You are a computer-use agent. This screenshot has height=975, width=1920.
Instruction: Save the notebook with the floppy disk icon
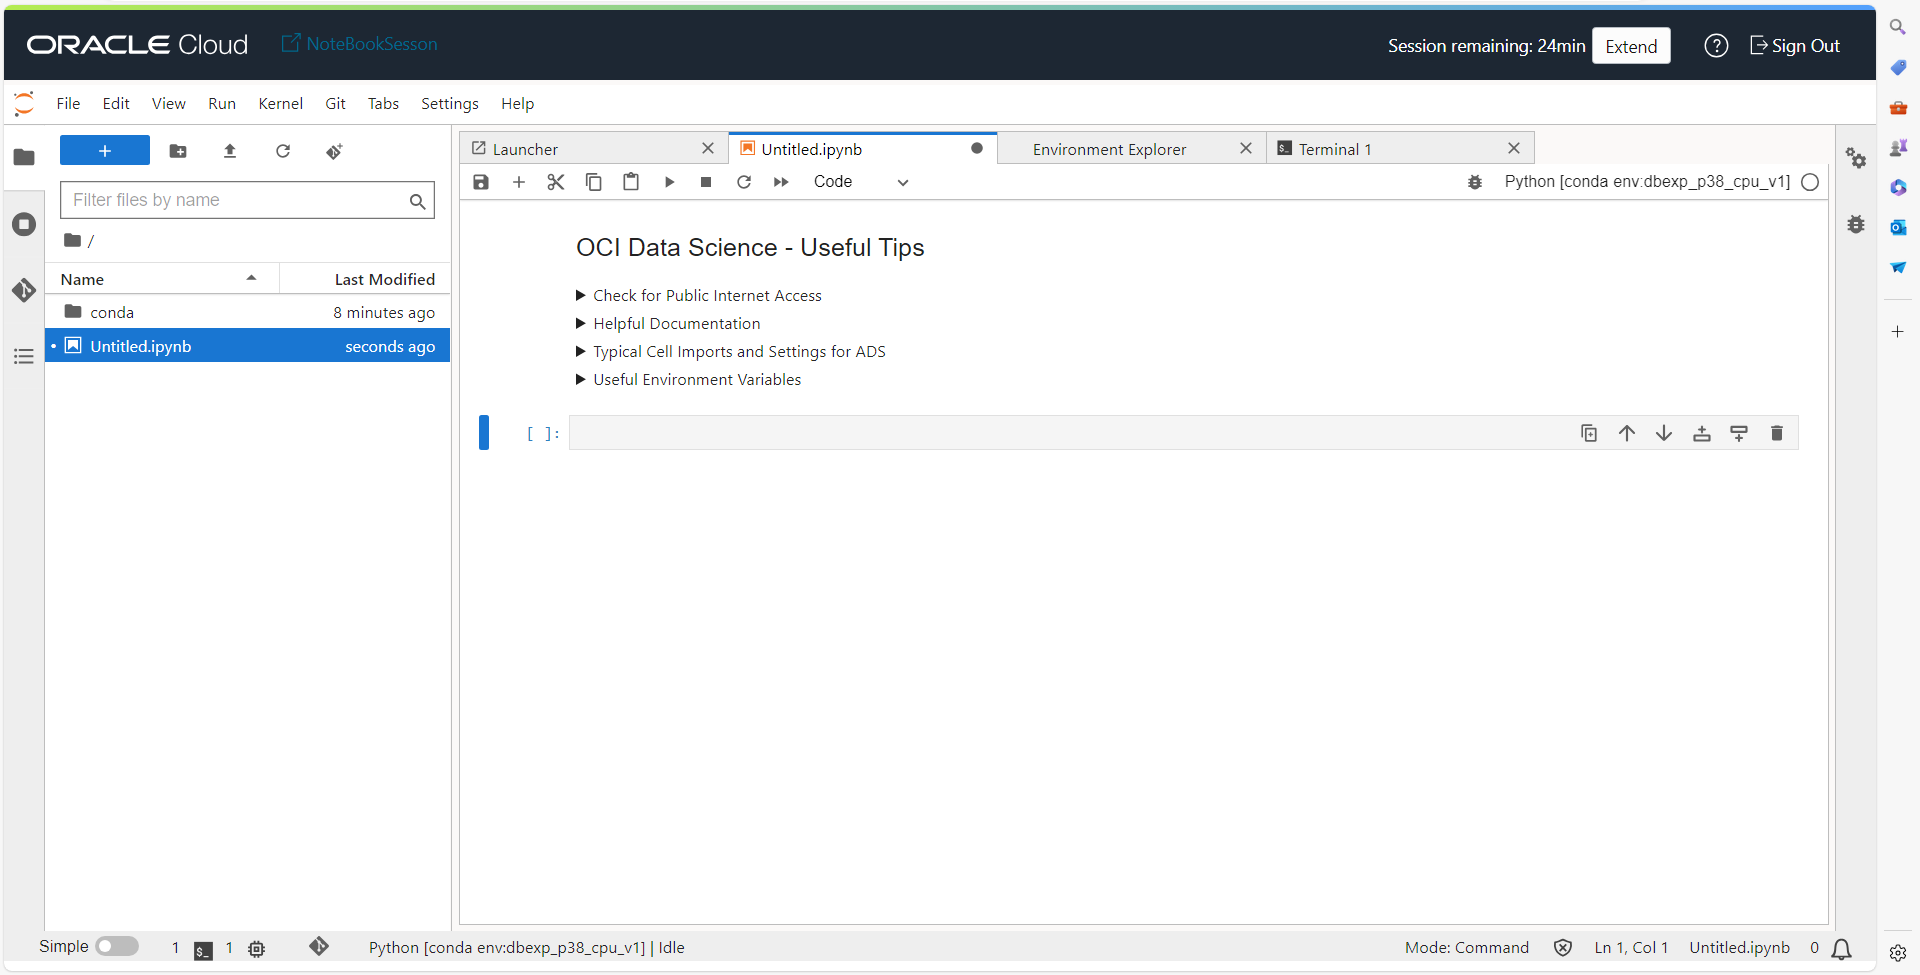coord(481,182)
